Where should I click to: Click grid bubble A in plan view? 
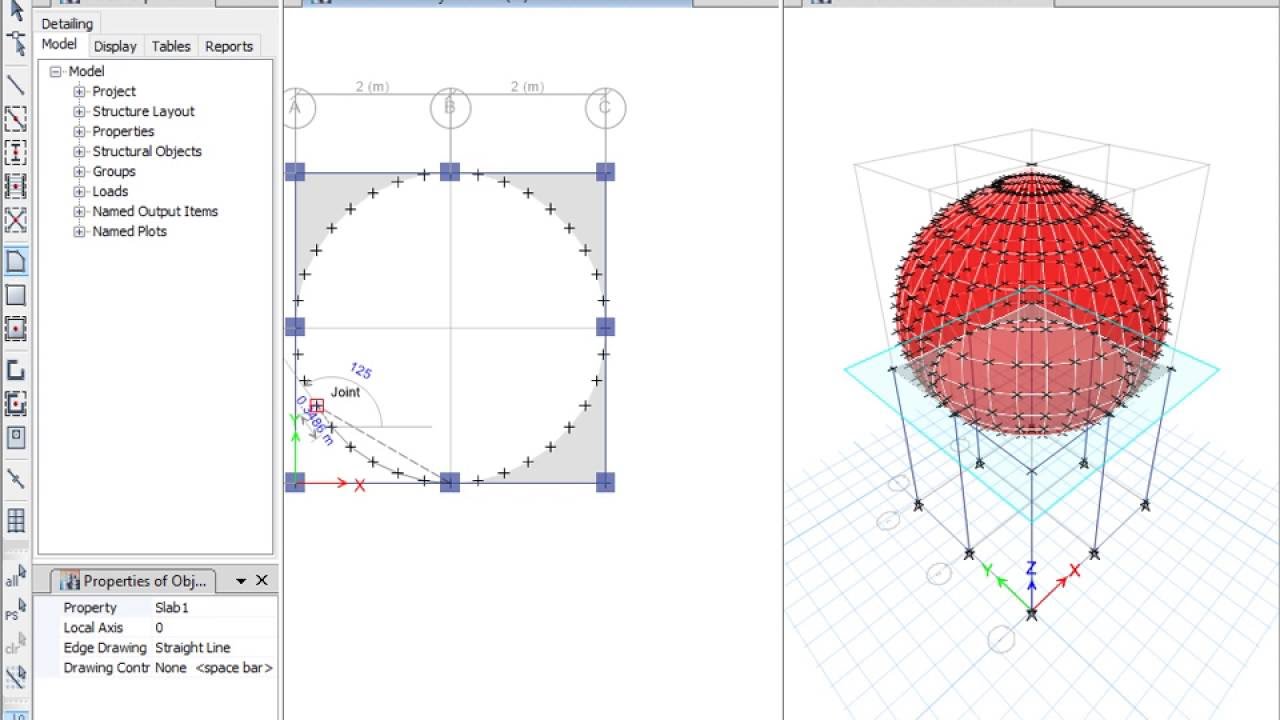(x=297, y=107)
